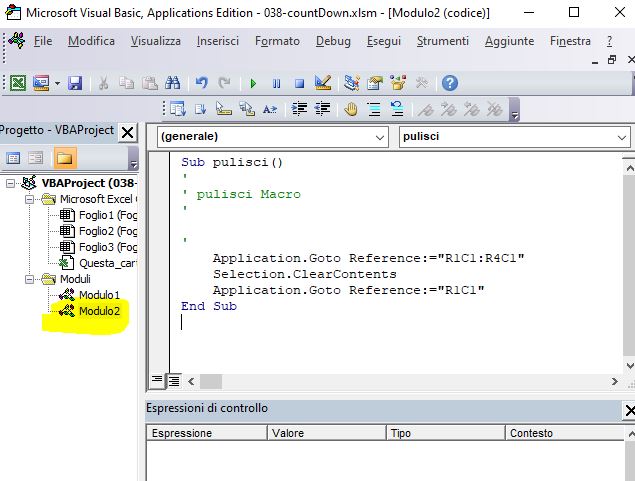
Task: Click the Toolbox wrench icon
Action: click(x=421, y=83)
